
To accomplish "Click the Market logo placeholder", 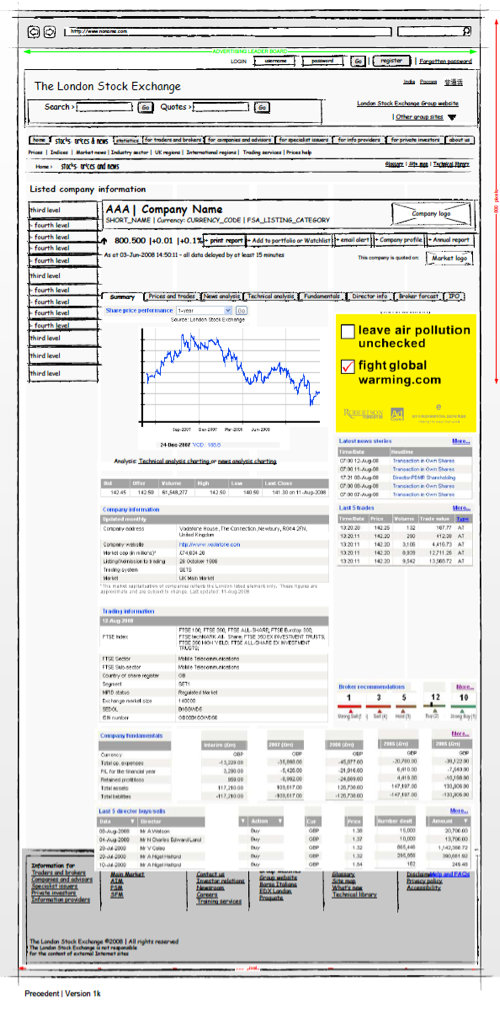I will pyautogui.click(x=449, y=258).
